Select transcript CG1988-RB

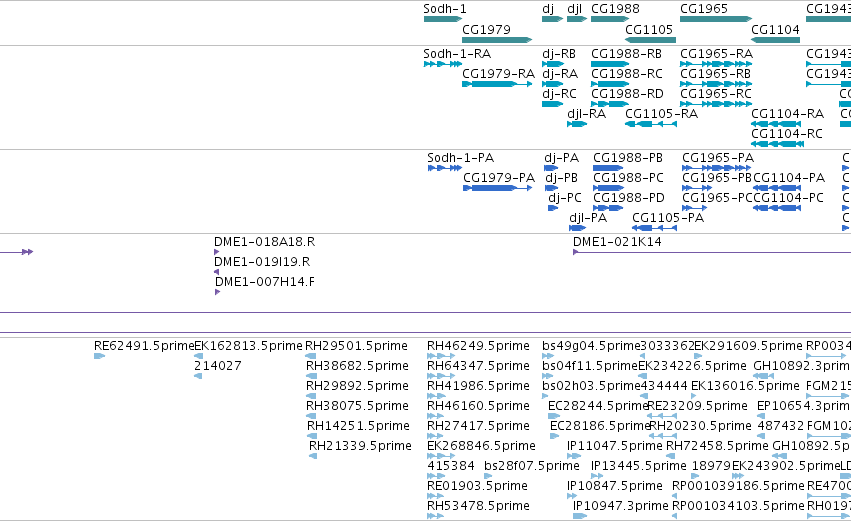[610, 64]
